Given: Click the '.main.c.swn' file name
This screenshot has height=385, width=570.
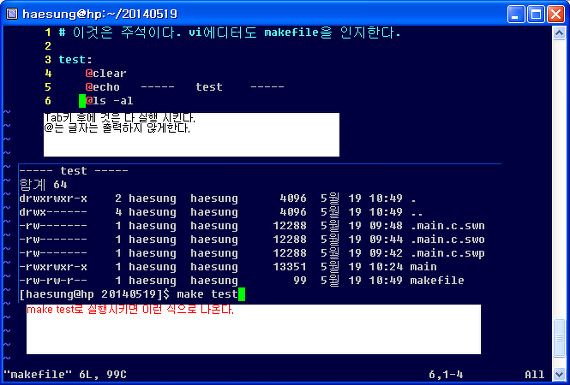Looking at the screenshot, I should tap(447, 226).
